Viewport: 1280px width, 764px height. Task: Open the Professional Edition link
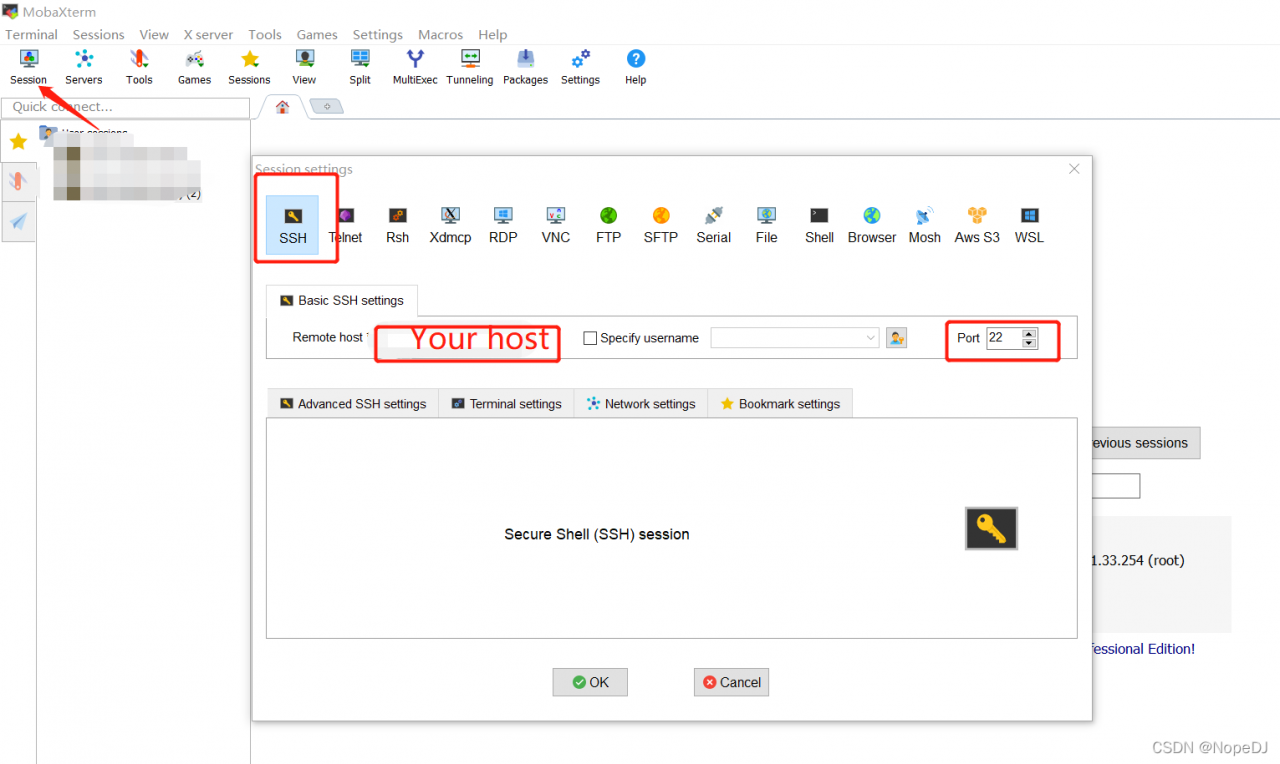(x=1143, y=649)
